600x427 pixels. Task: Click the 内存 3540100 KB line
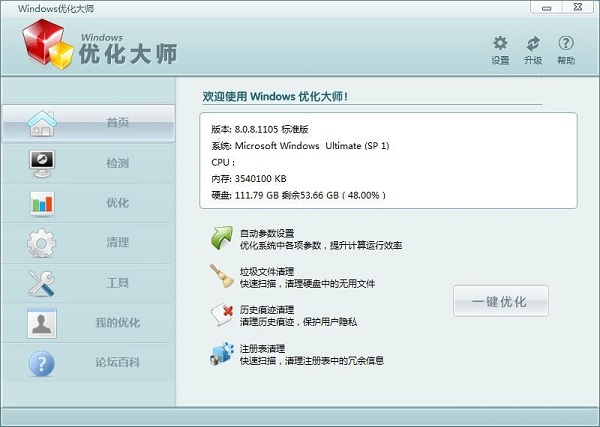click(x=249, y=179)
